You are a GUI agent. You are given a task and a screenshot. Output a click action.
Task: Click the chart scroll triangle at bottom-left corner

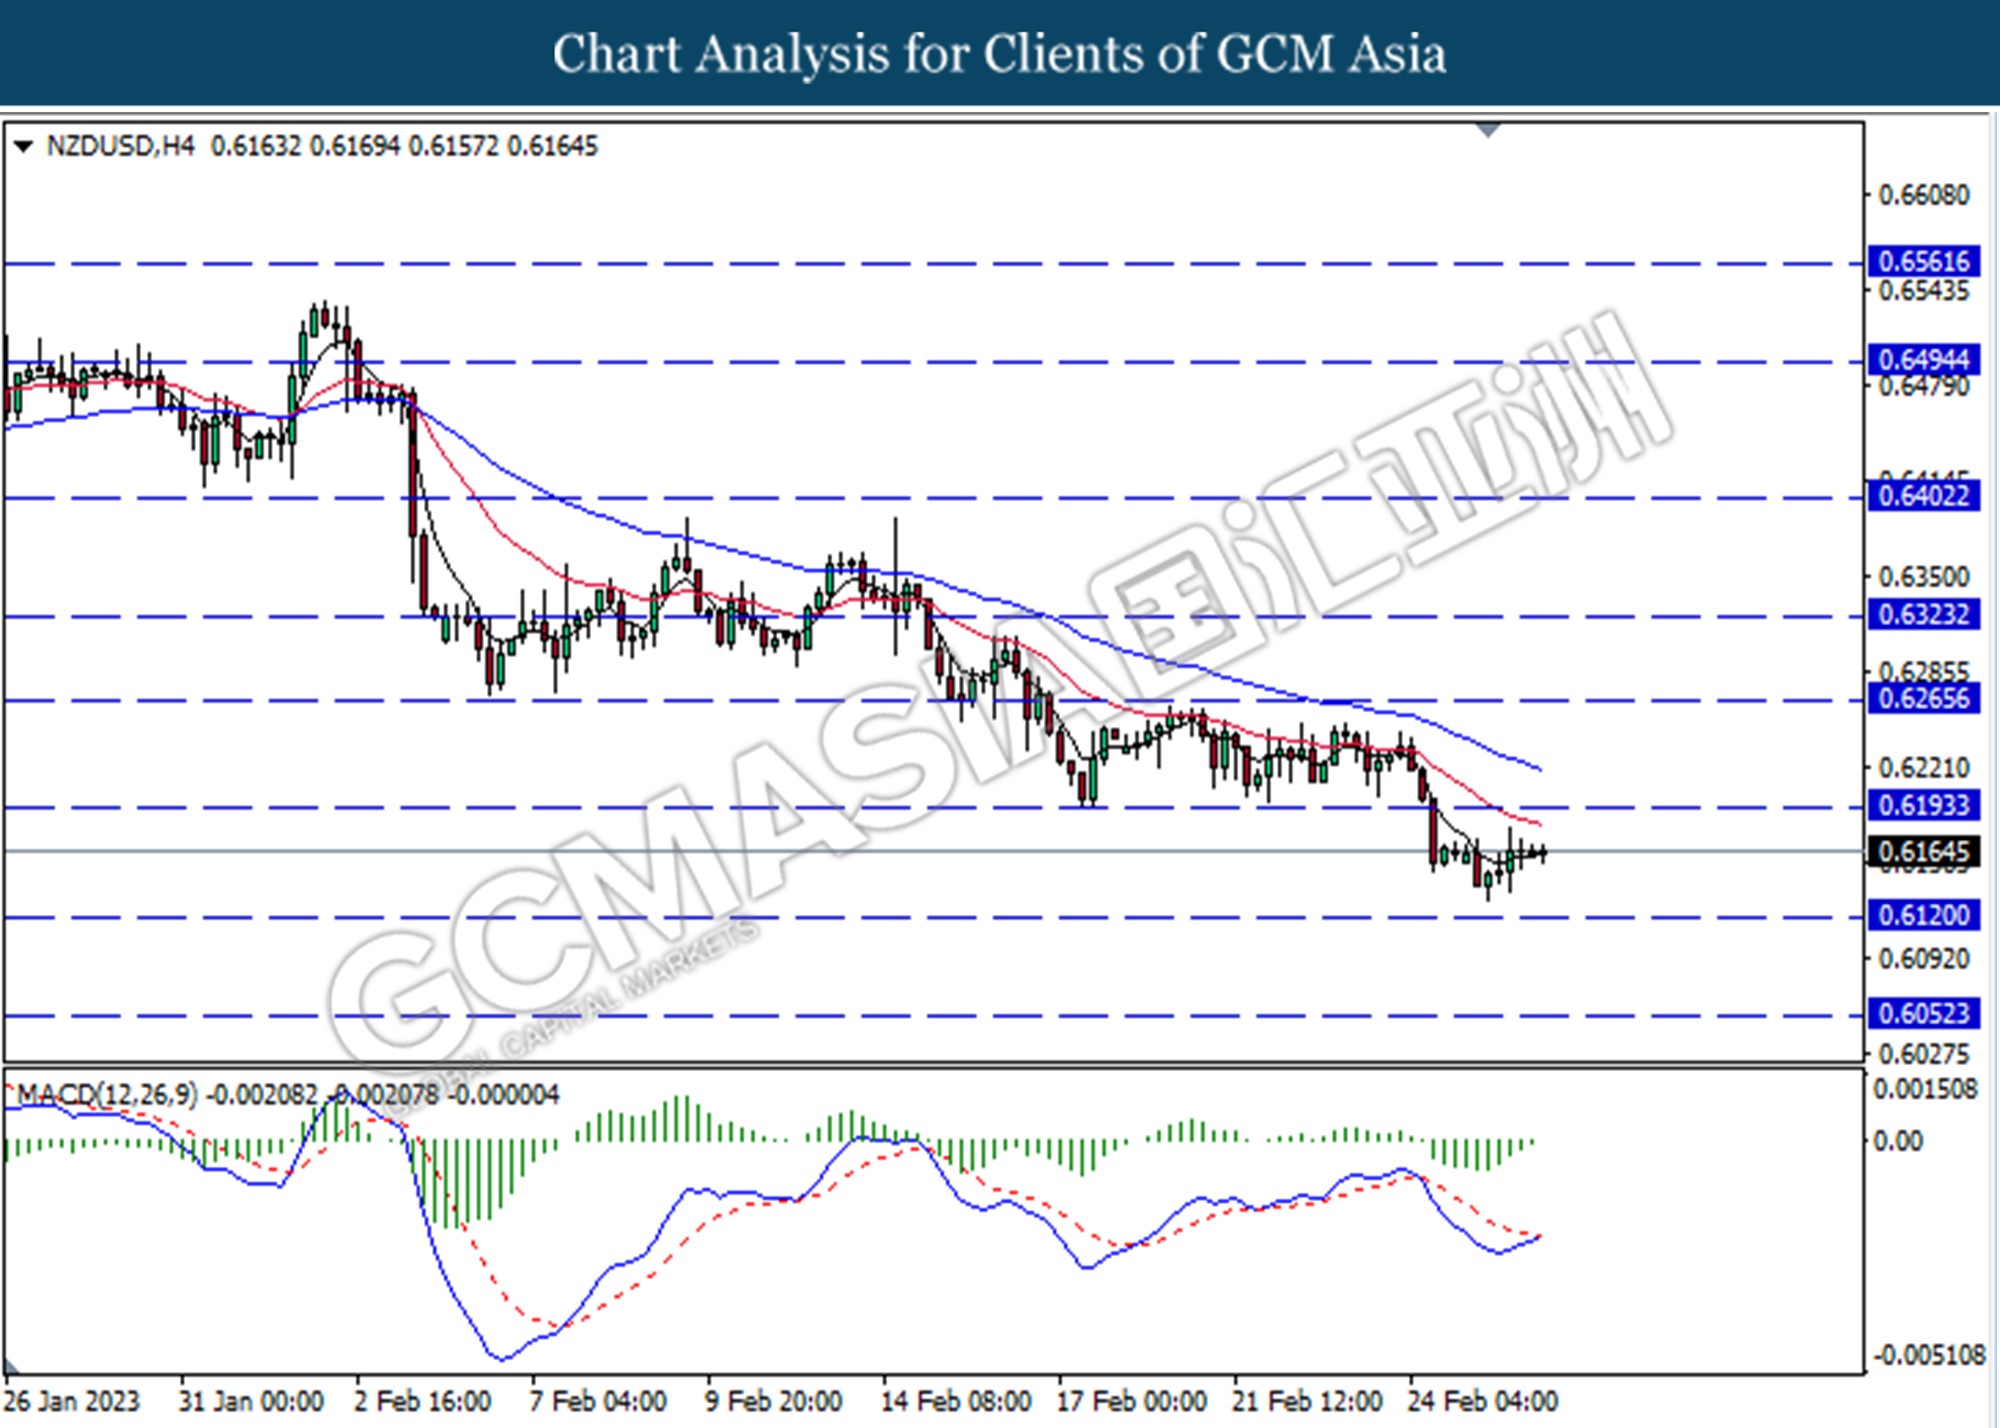(x=13, y=1367)
